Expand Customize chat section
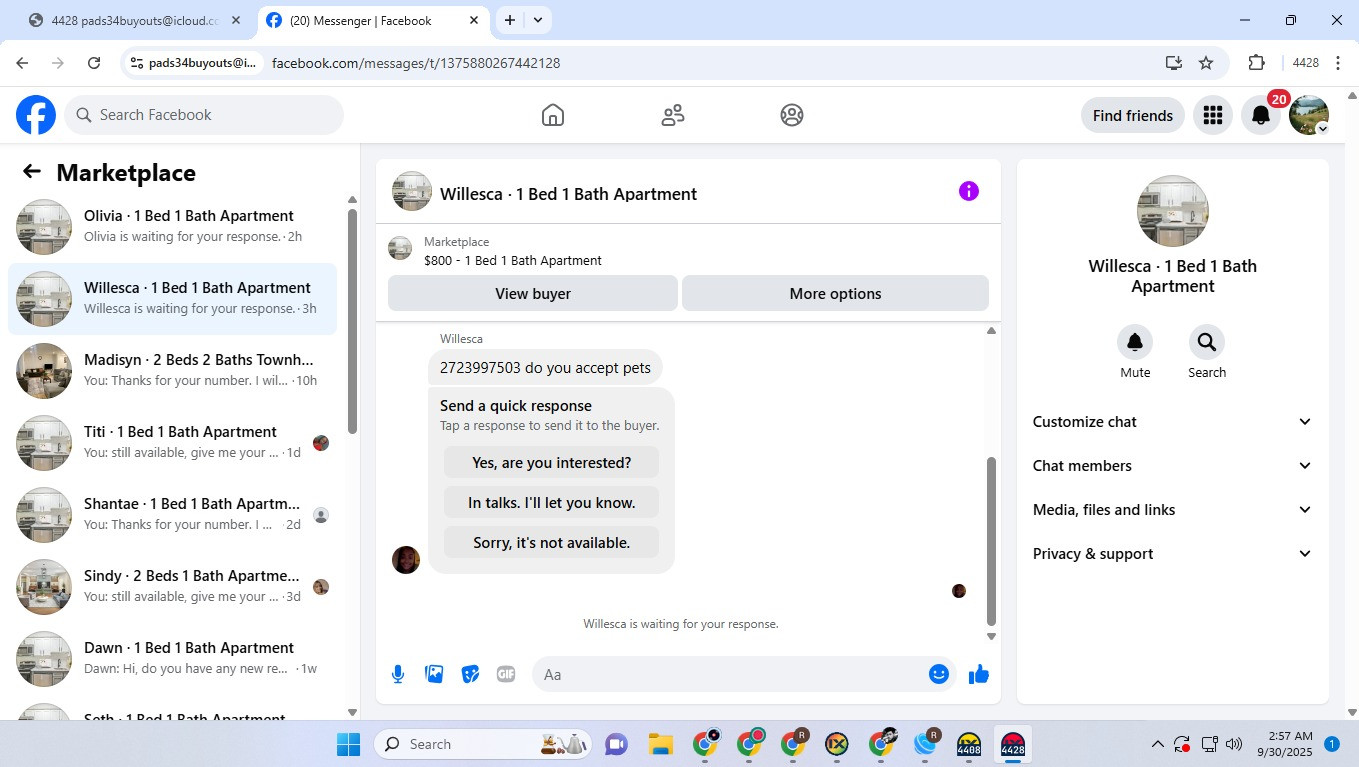The image size is (1359, 767). click(x=1173, y=422)
